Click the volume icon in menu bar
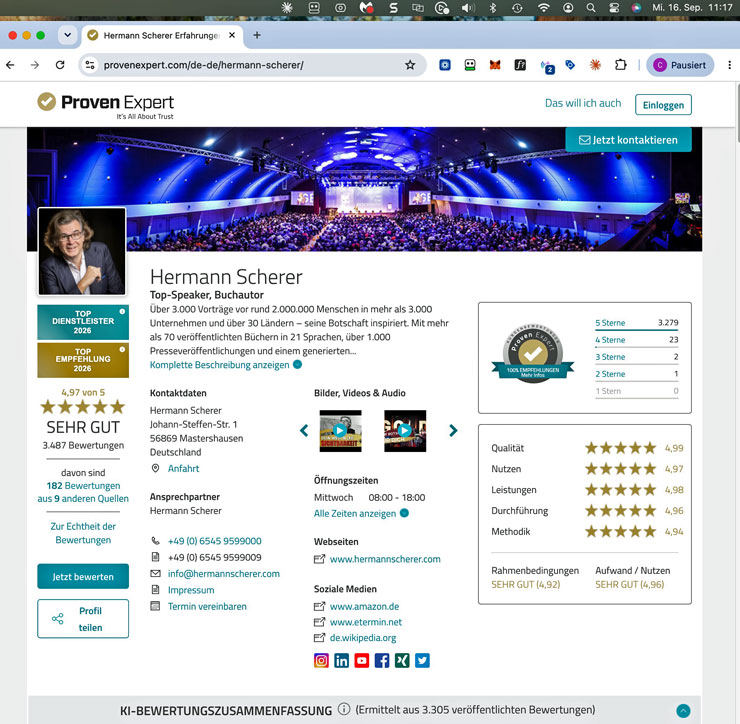The image size is (740, 724). (x=467, y=8)
